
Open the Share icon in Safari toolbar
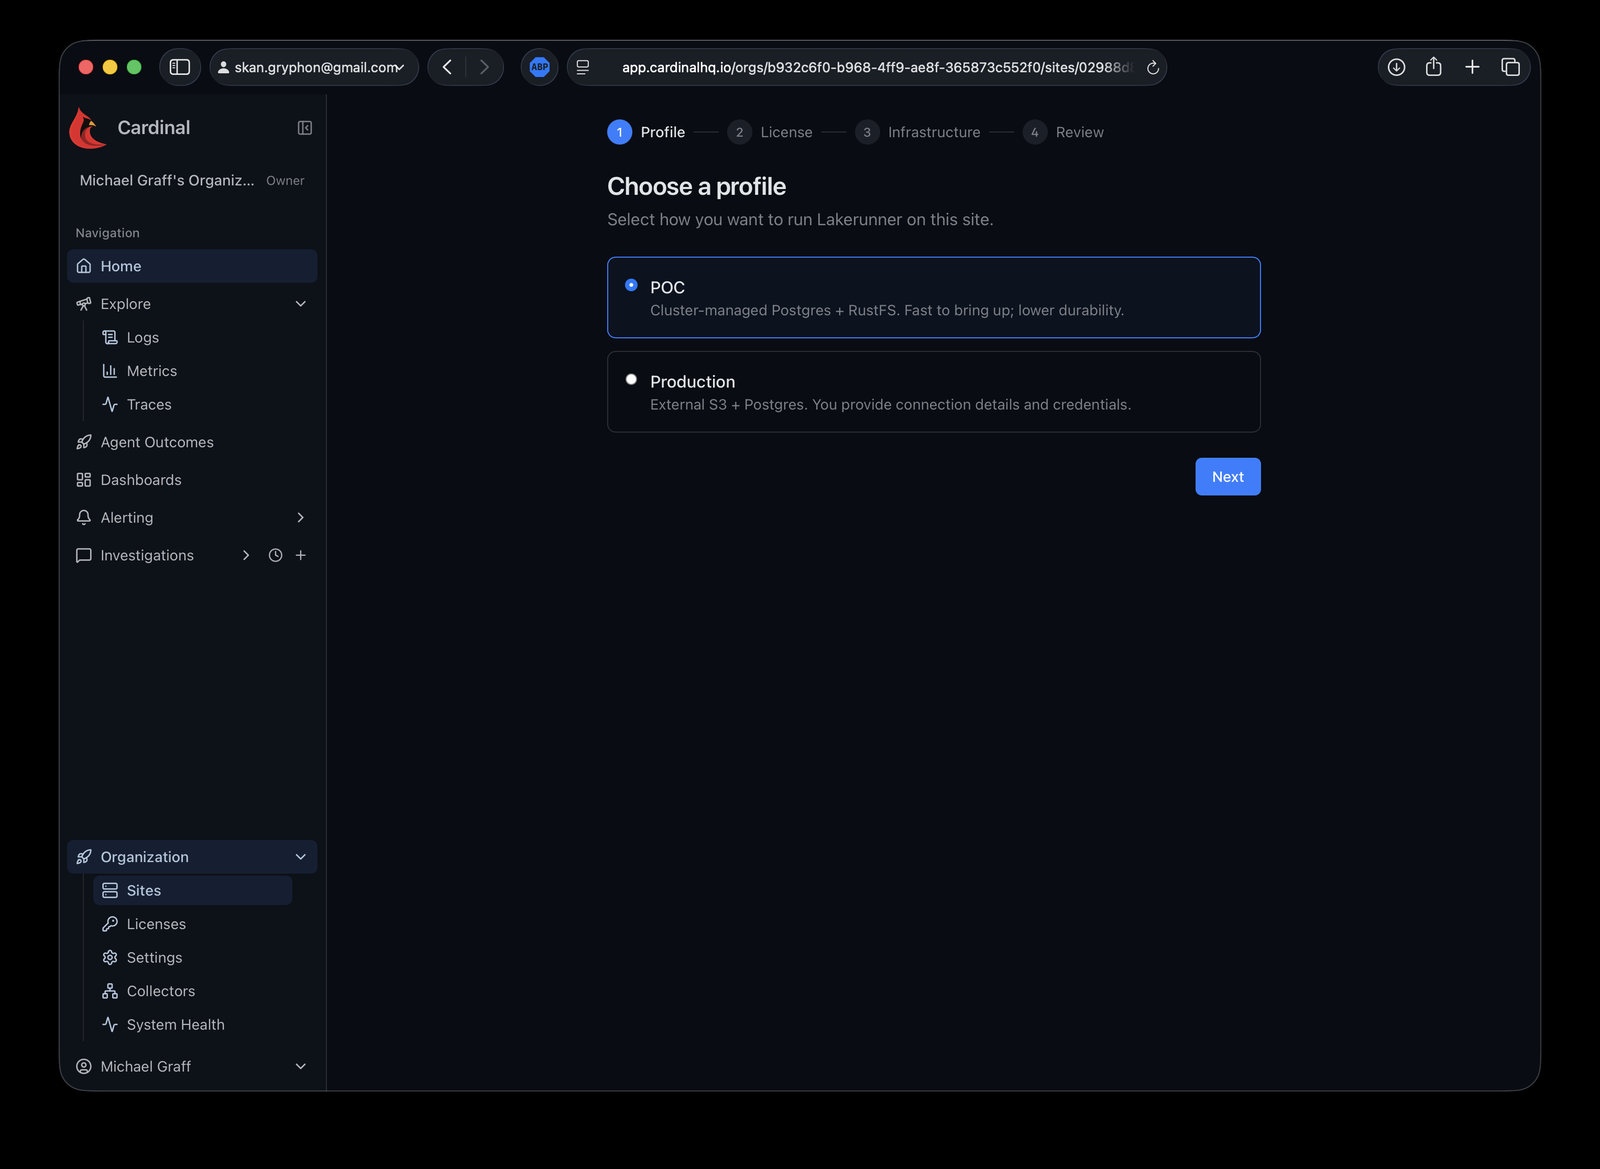coord(1433,67)
